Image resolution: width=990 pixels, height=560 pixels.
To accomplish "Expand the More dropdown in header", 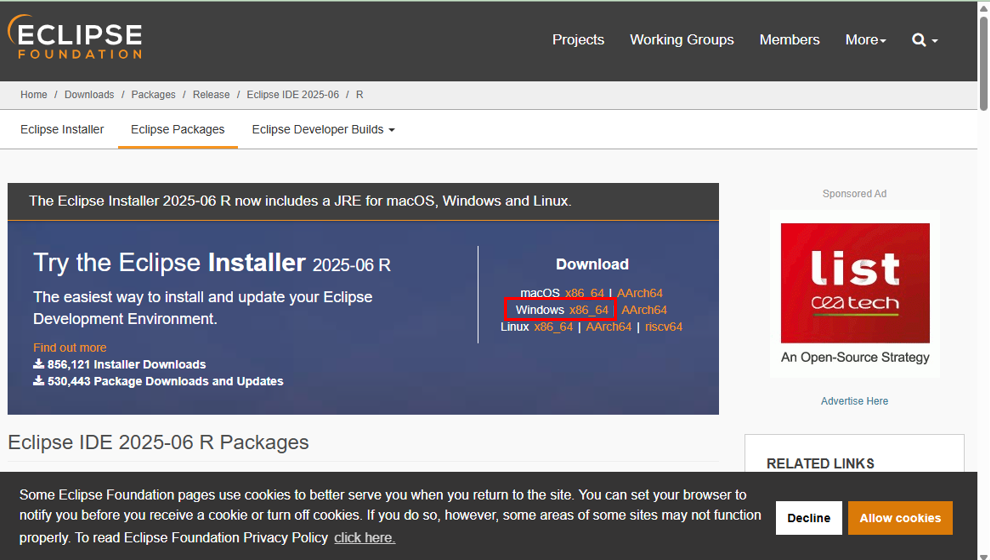I will coord(866,40).
